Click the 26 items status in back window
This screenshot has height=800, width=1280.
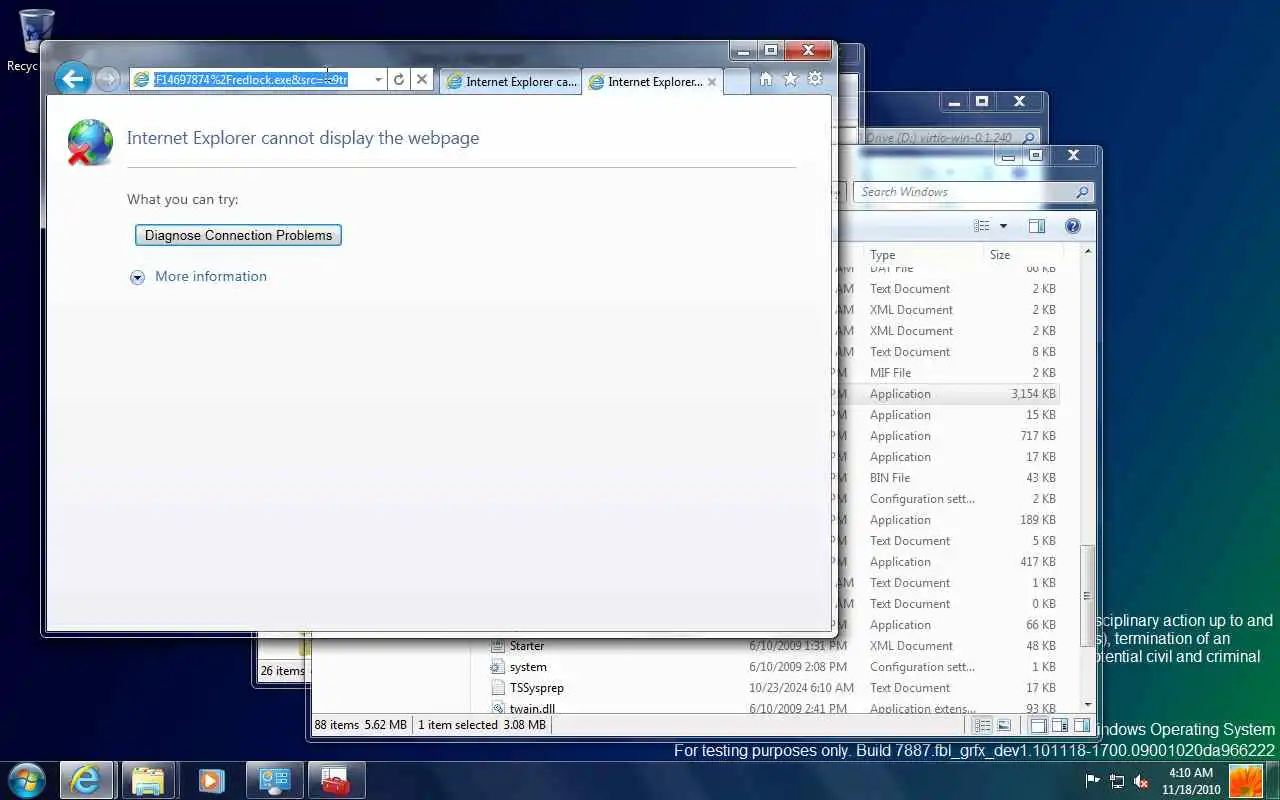[282, 671]
